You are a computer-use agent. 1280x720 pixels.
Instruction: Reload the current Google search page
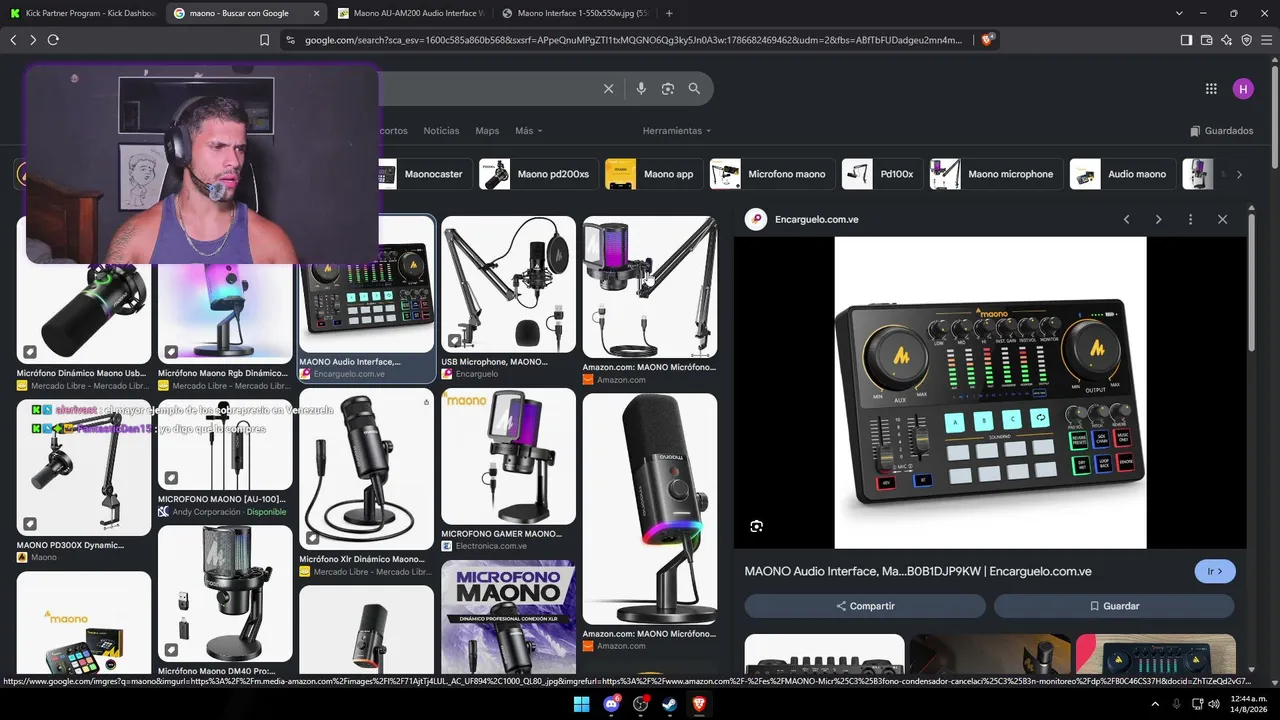click(53, 40)
